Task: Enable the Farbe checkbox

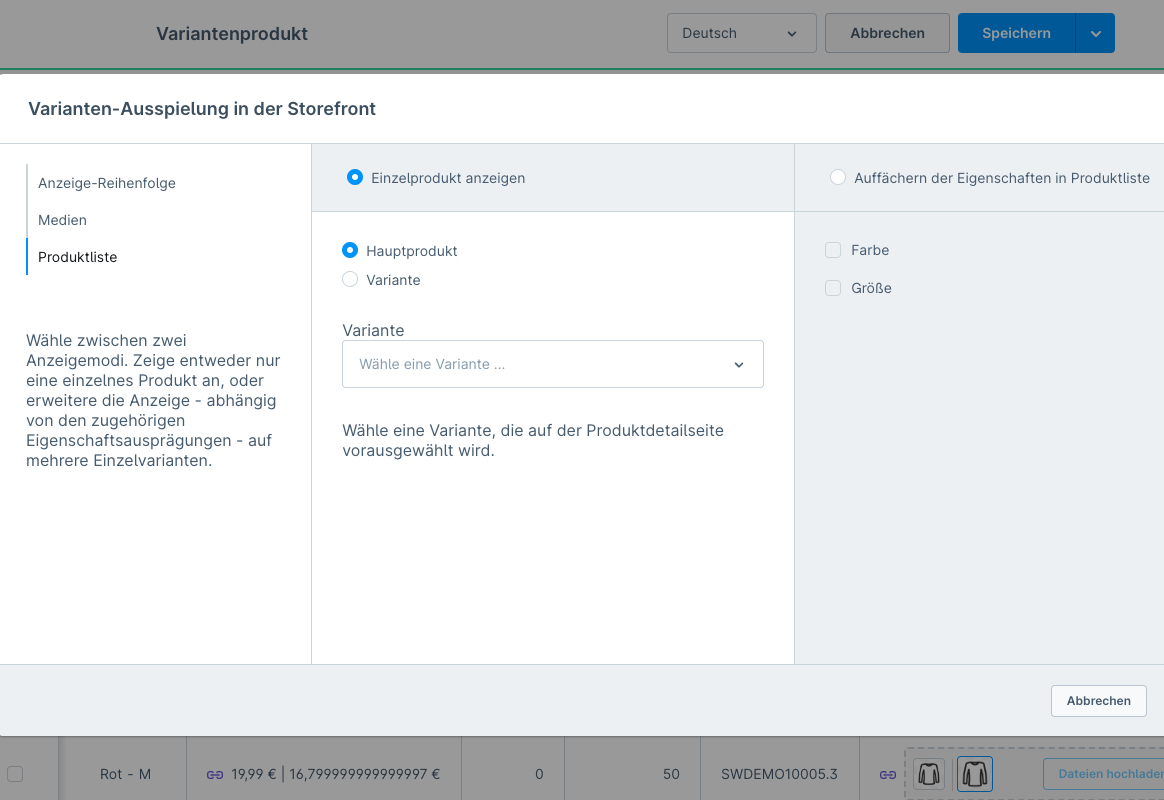Action: 833,250
